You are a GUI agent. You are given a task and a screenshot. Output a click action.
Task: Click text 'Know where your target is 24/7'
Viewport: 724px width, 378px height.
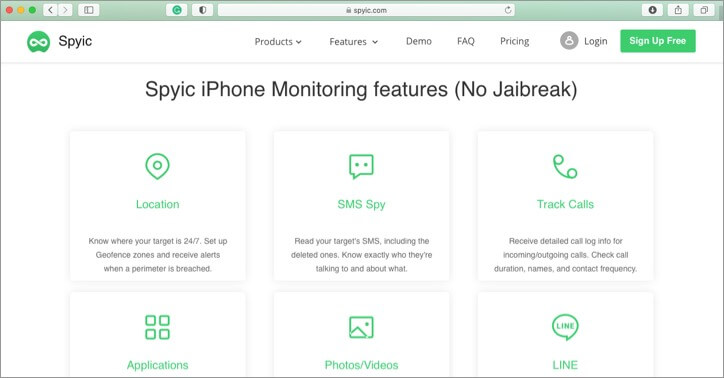pos(144,241)
